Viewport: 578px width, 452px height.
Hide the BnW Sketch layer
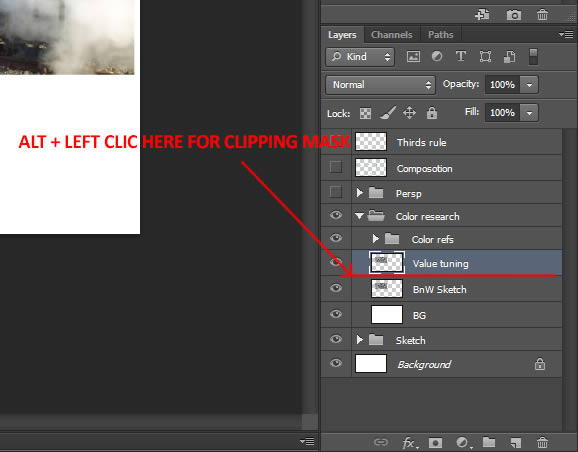click(336, 288)
